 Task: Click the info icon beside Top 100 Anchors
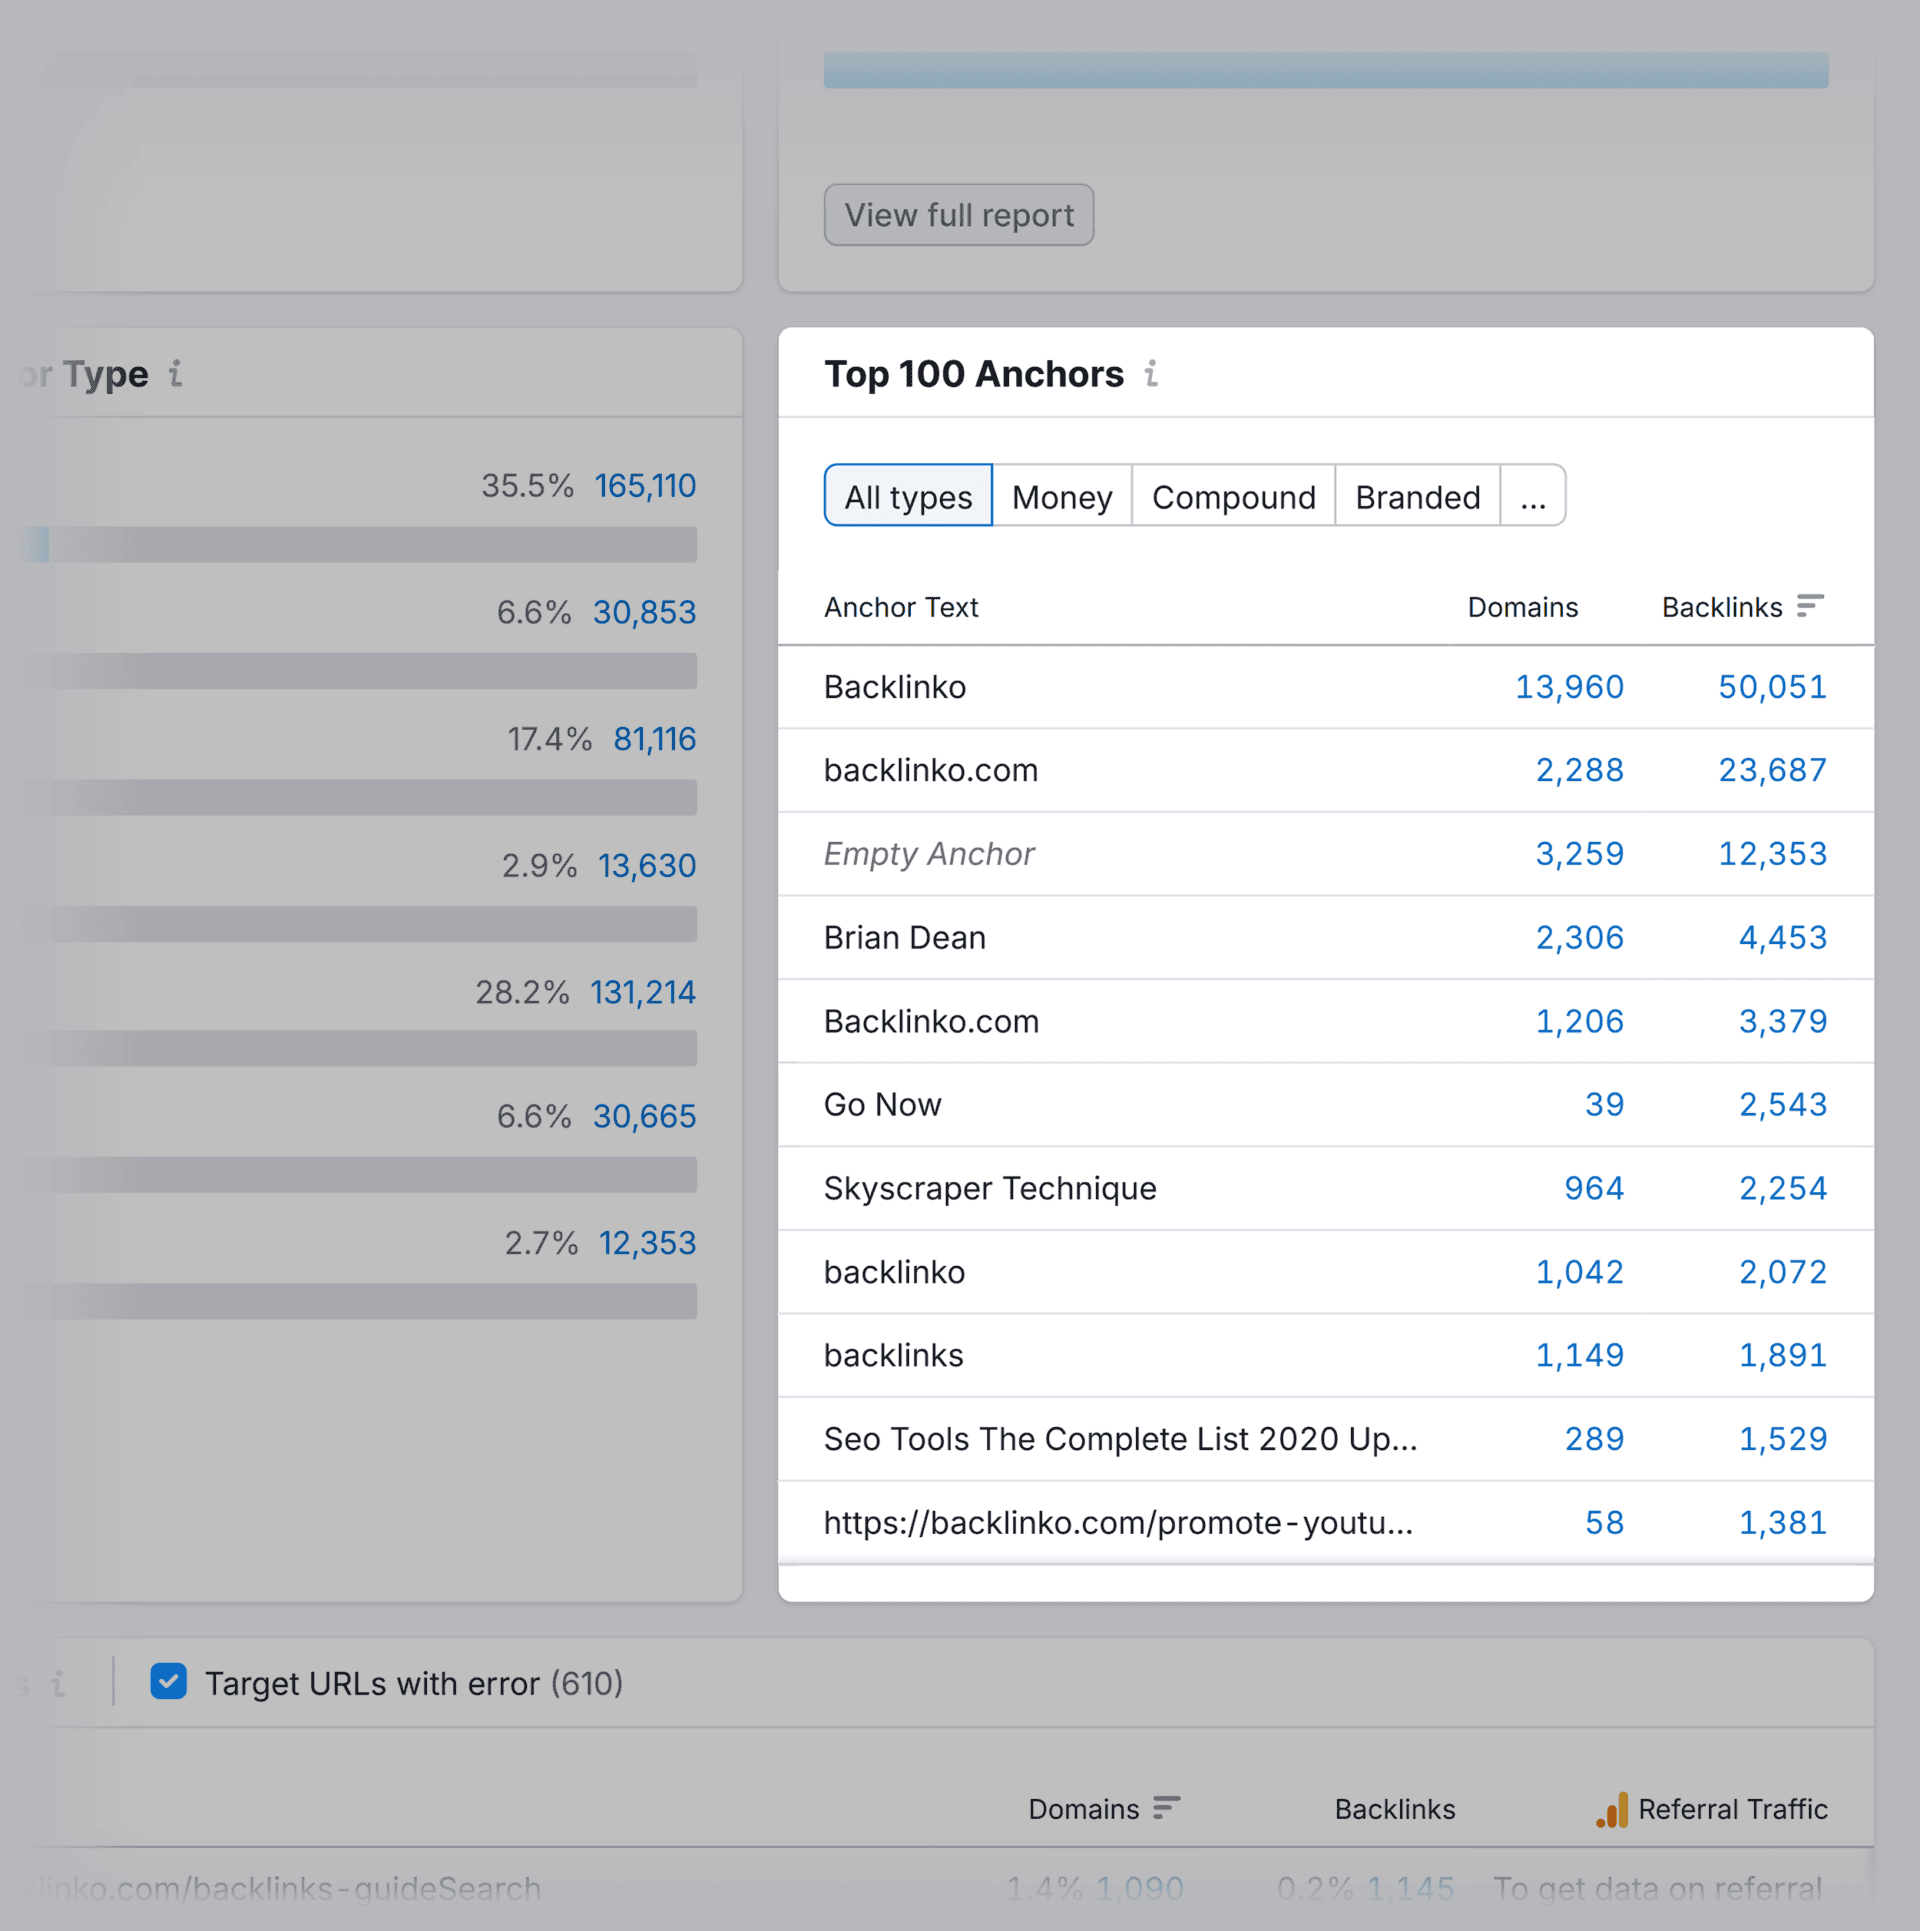tap(1152, 374)
